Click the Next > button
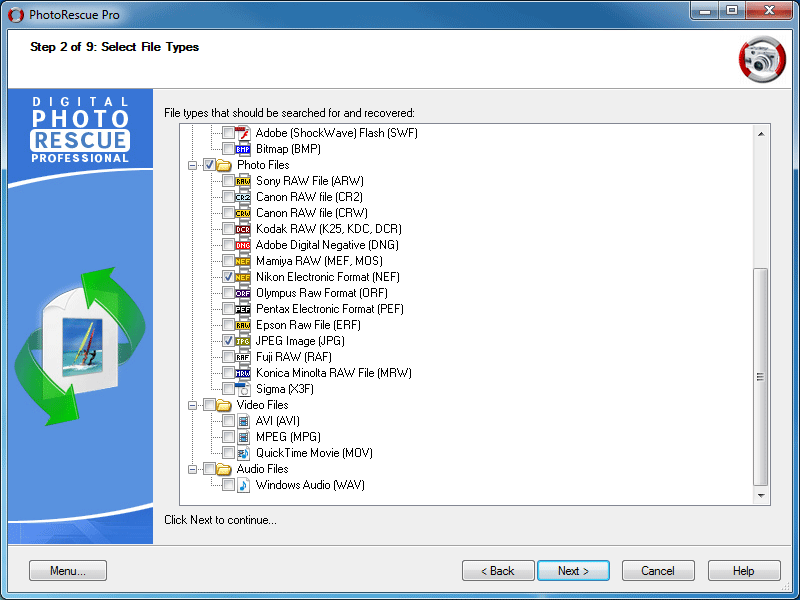 pos(573,570)
